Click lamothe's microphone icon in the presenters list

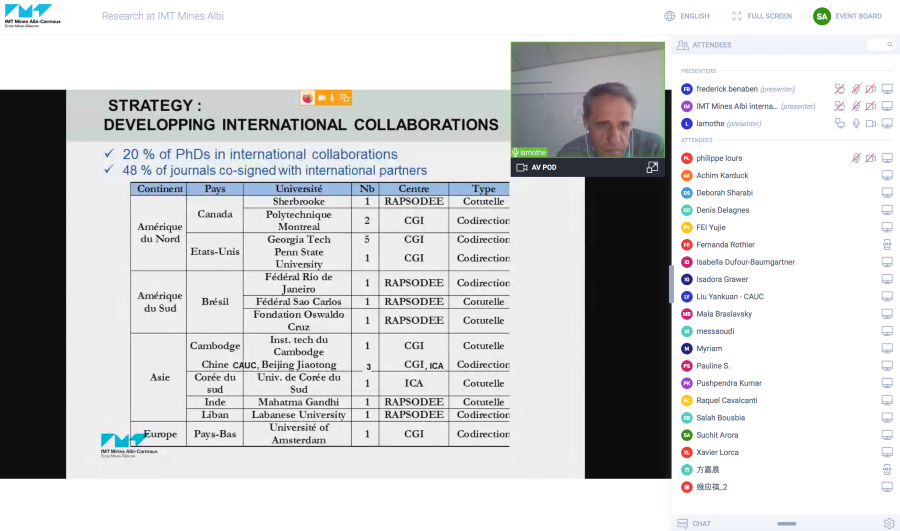856,124
